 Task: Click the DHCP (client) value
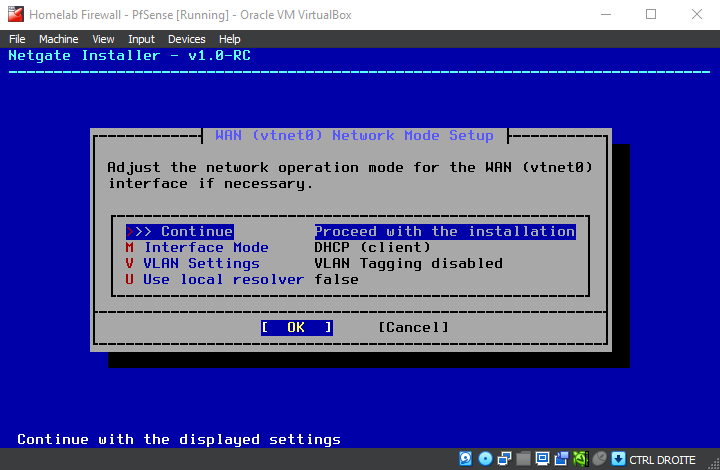click(372, 247)
